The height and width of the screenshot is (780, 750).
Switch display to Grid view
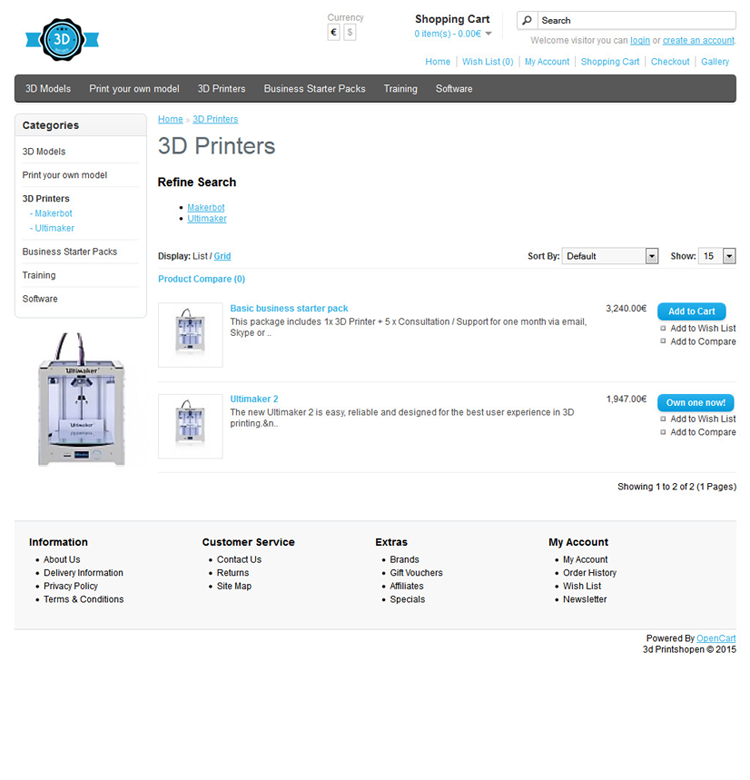coord(222,256)
